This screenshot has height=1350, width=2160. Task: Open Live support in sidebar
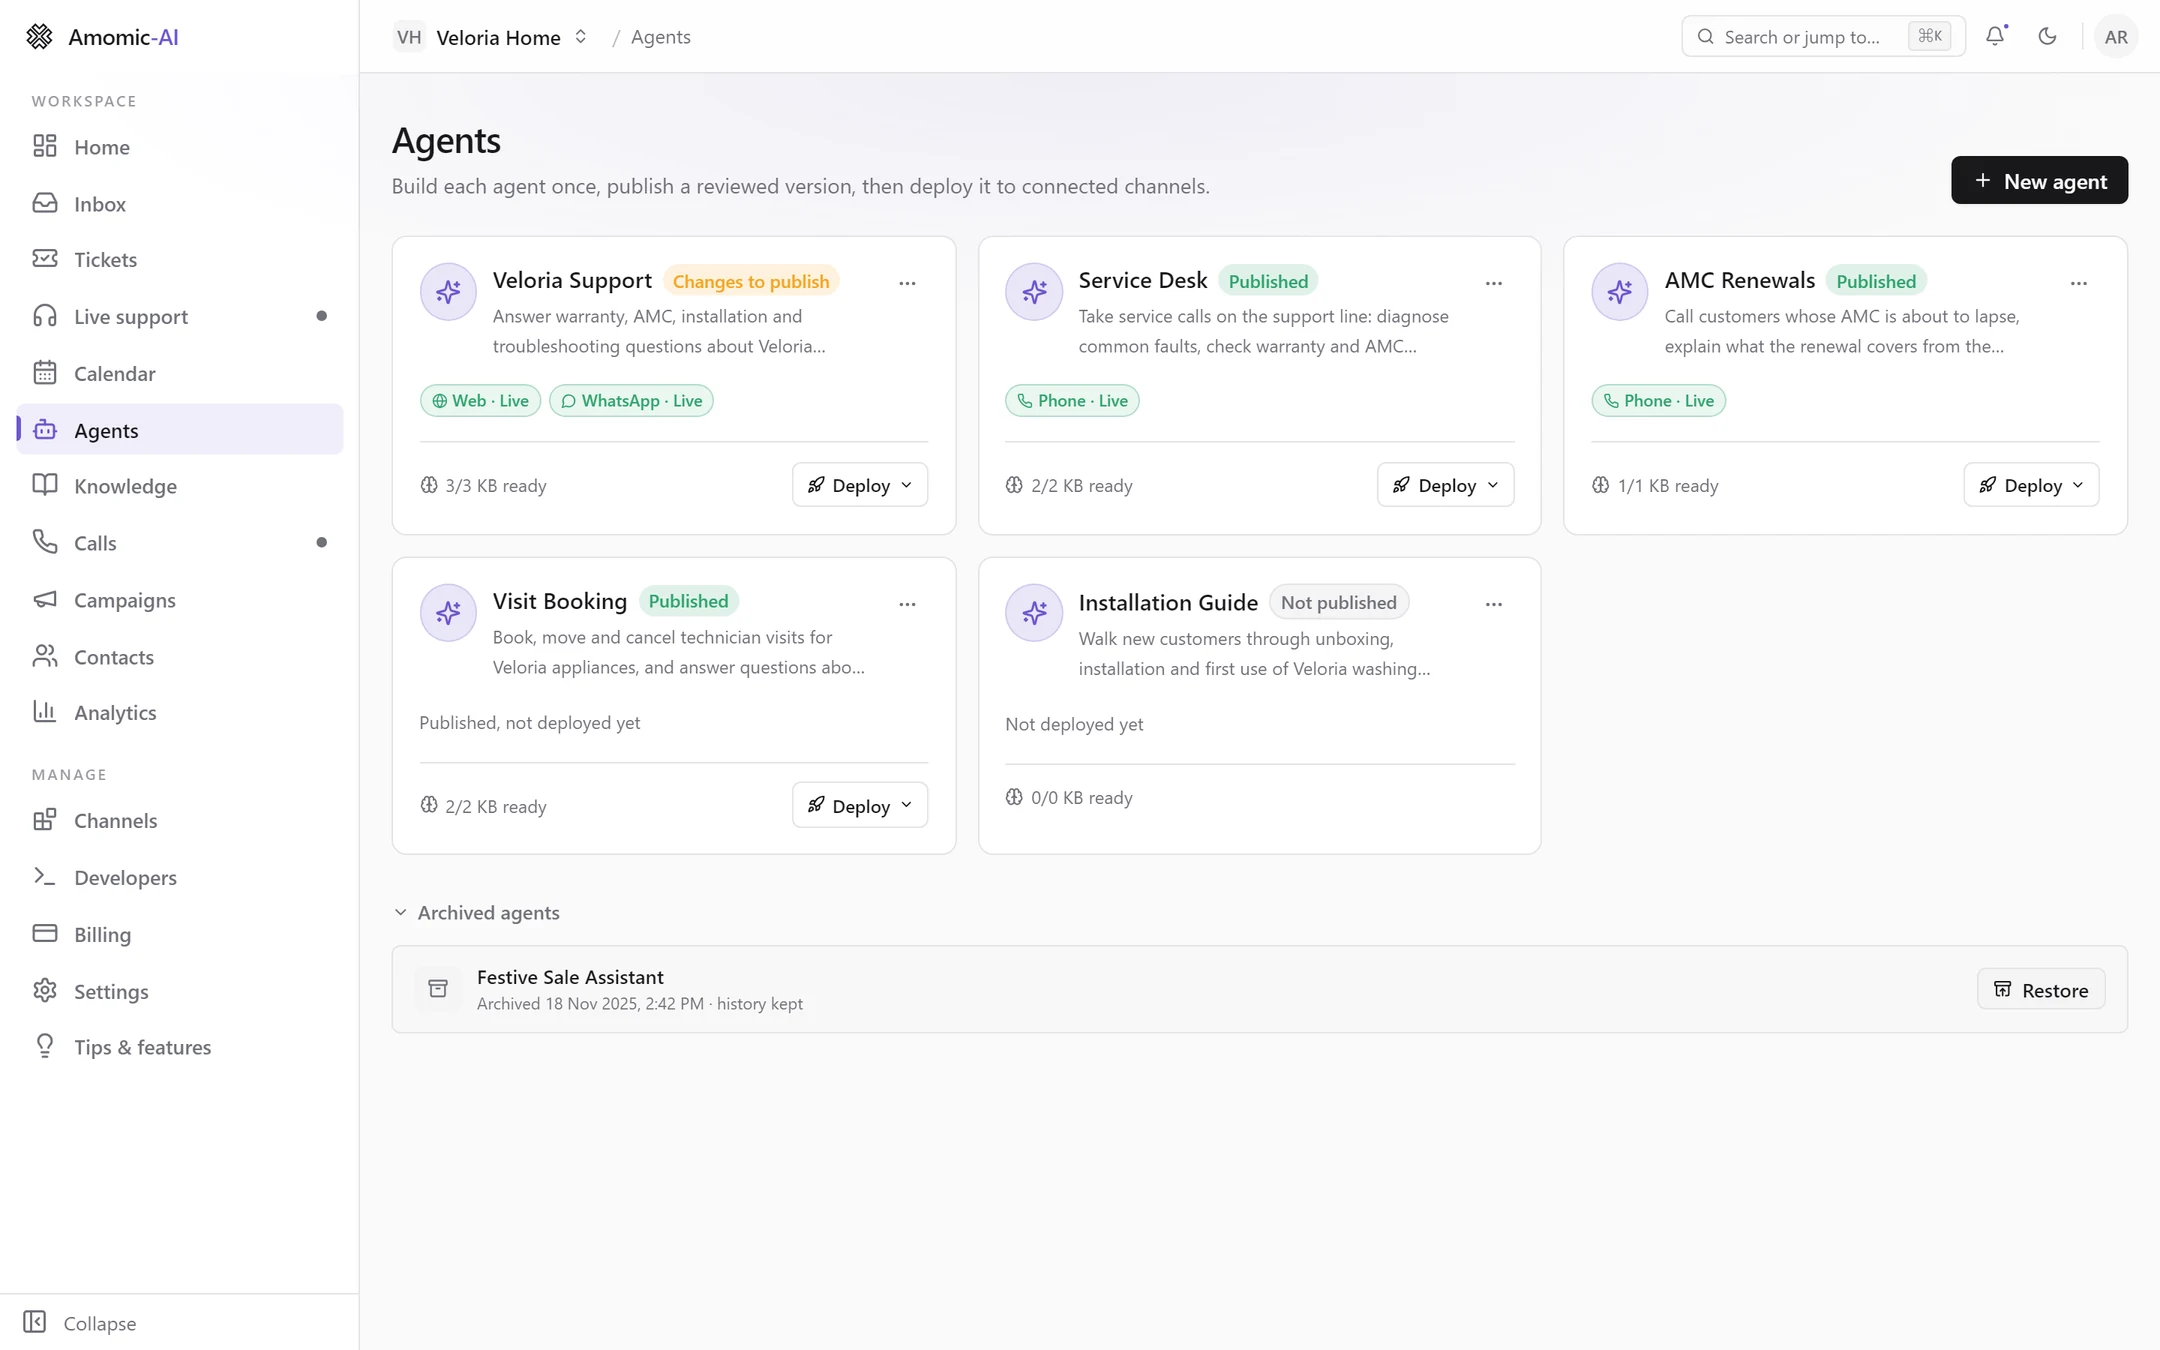(x=180, y=317)
